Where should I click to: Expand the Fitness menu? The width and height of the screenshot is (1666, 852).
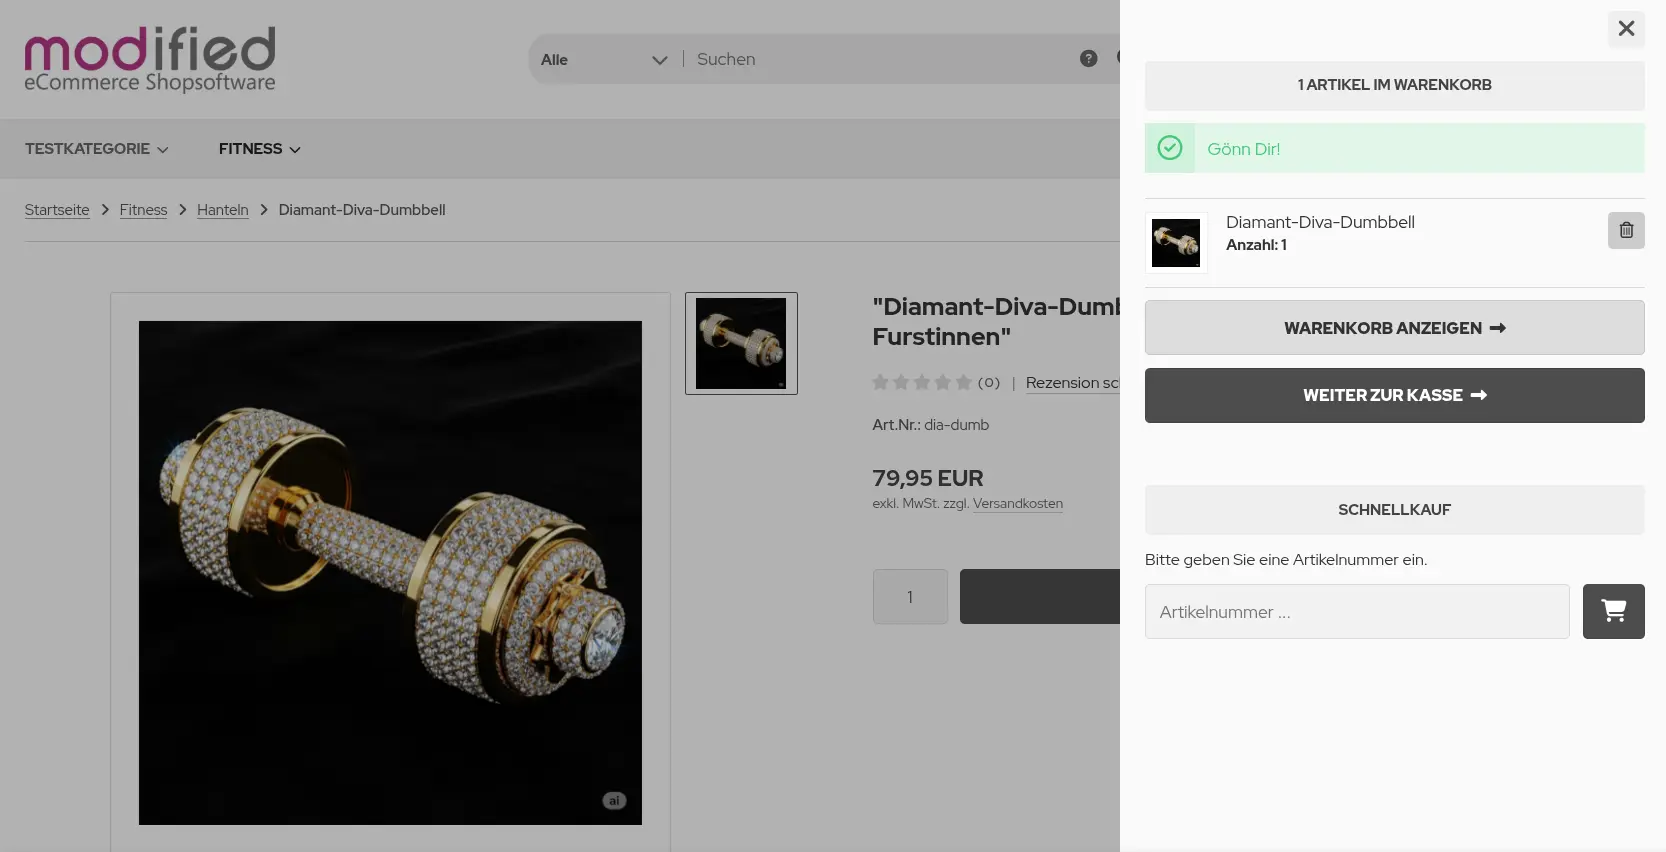(260, 149)
